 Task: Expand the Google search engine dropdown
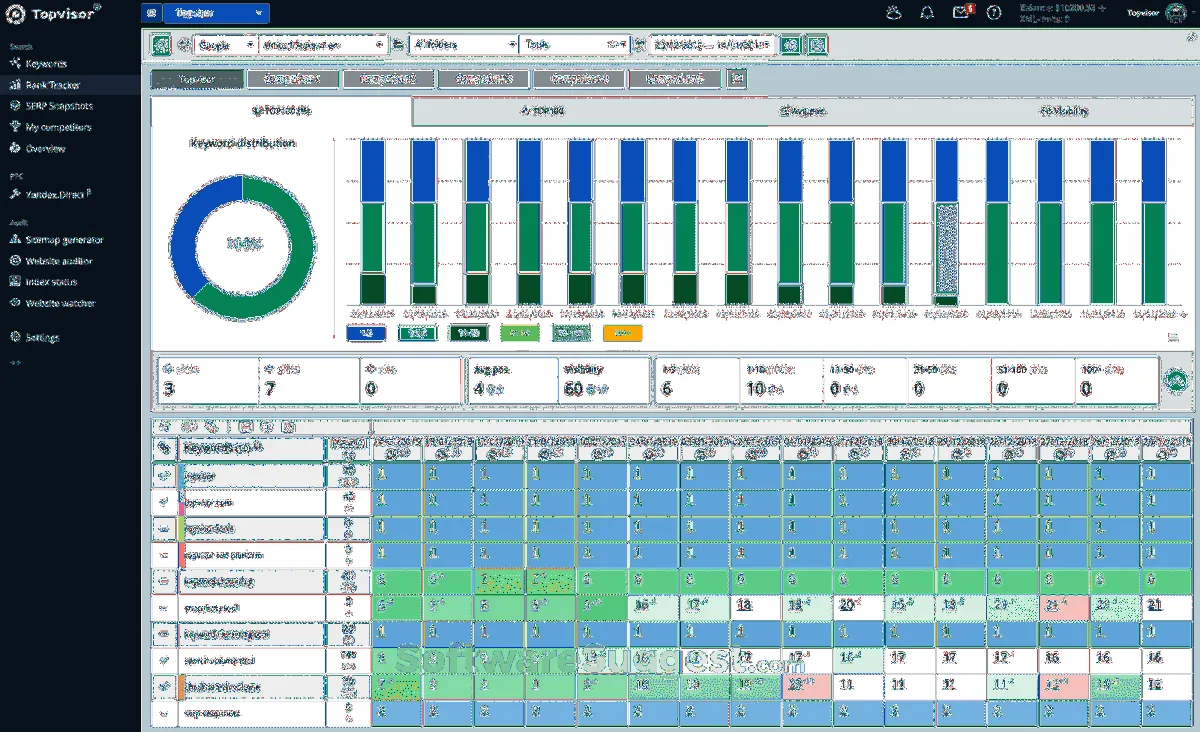coord(224,45)
